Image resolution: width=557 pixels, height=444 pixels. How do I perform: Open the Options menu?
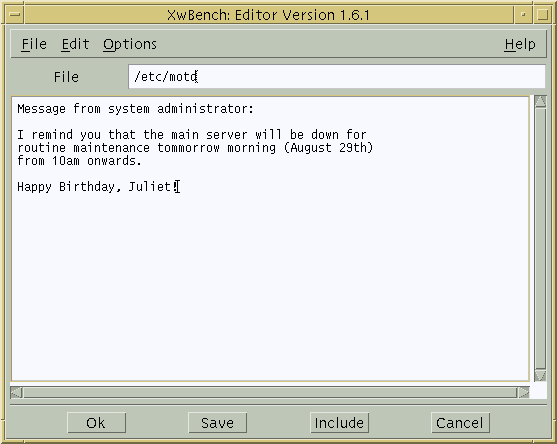click(x=130, y=44)
